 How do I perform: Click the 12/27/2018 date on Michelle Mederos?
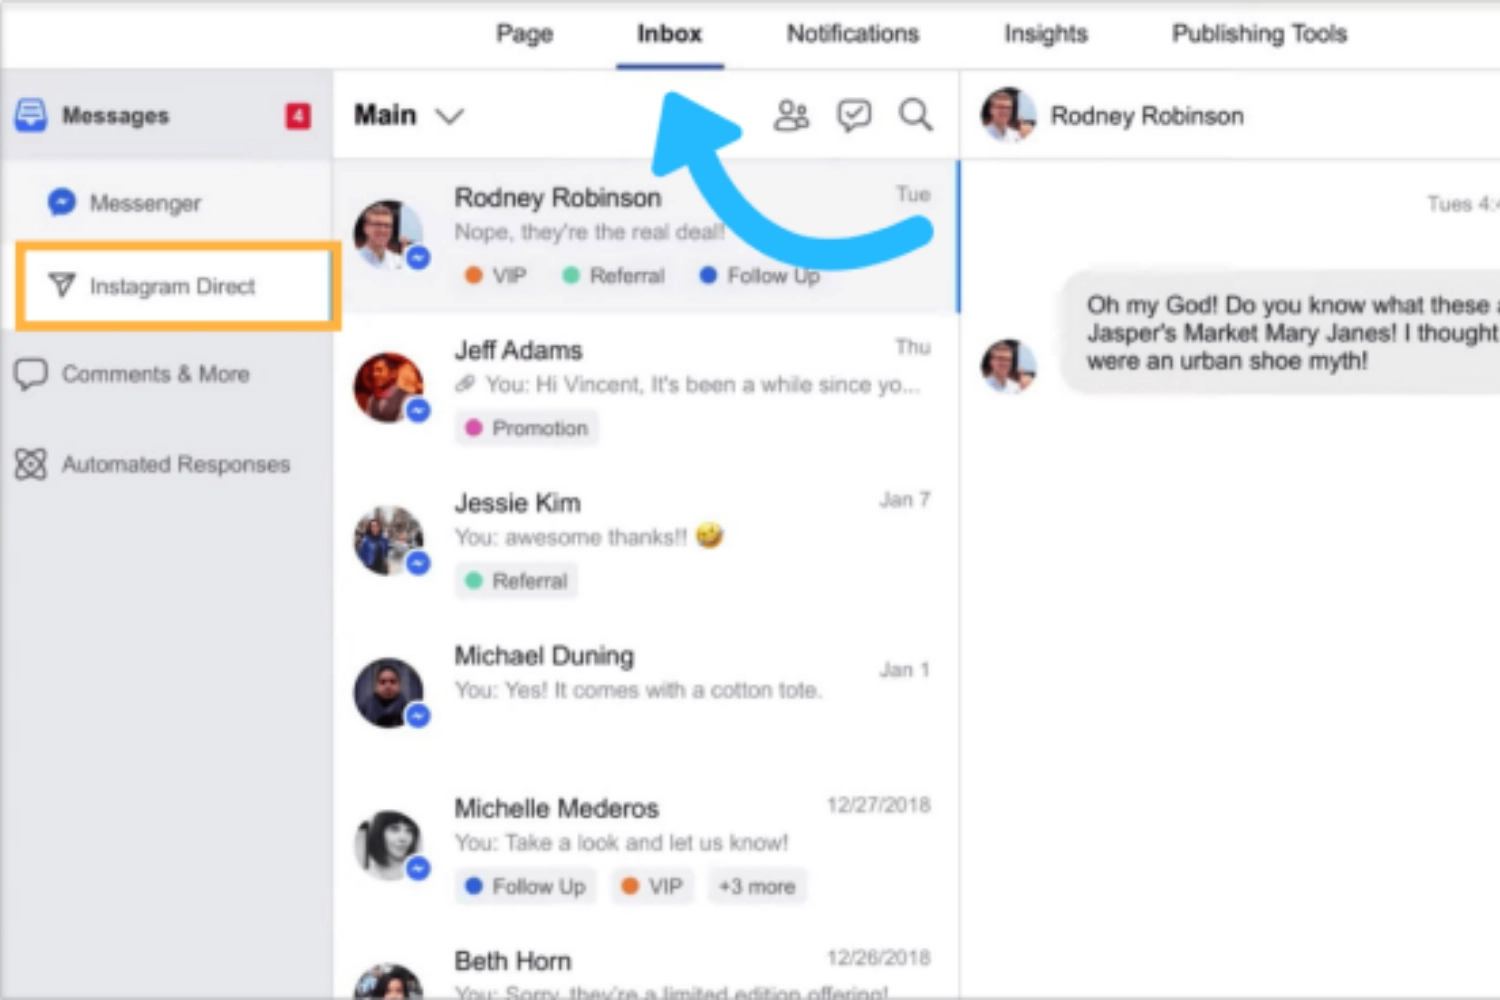click(878, 805)
